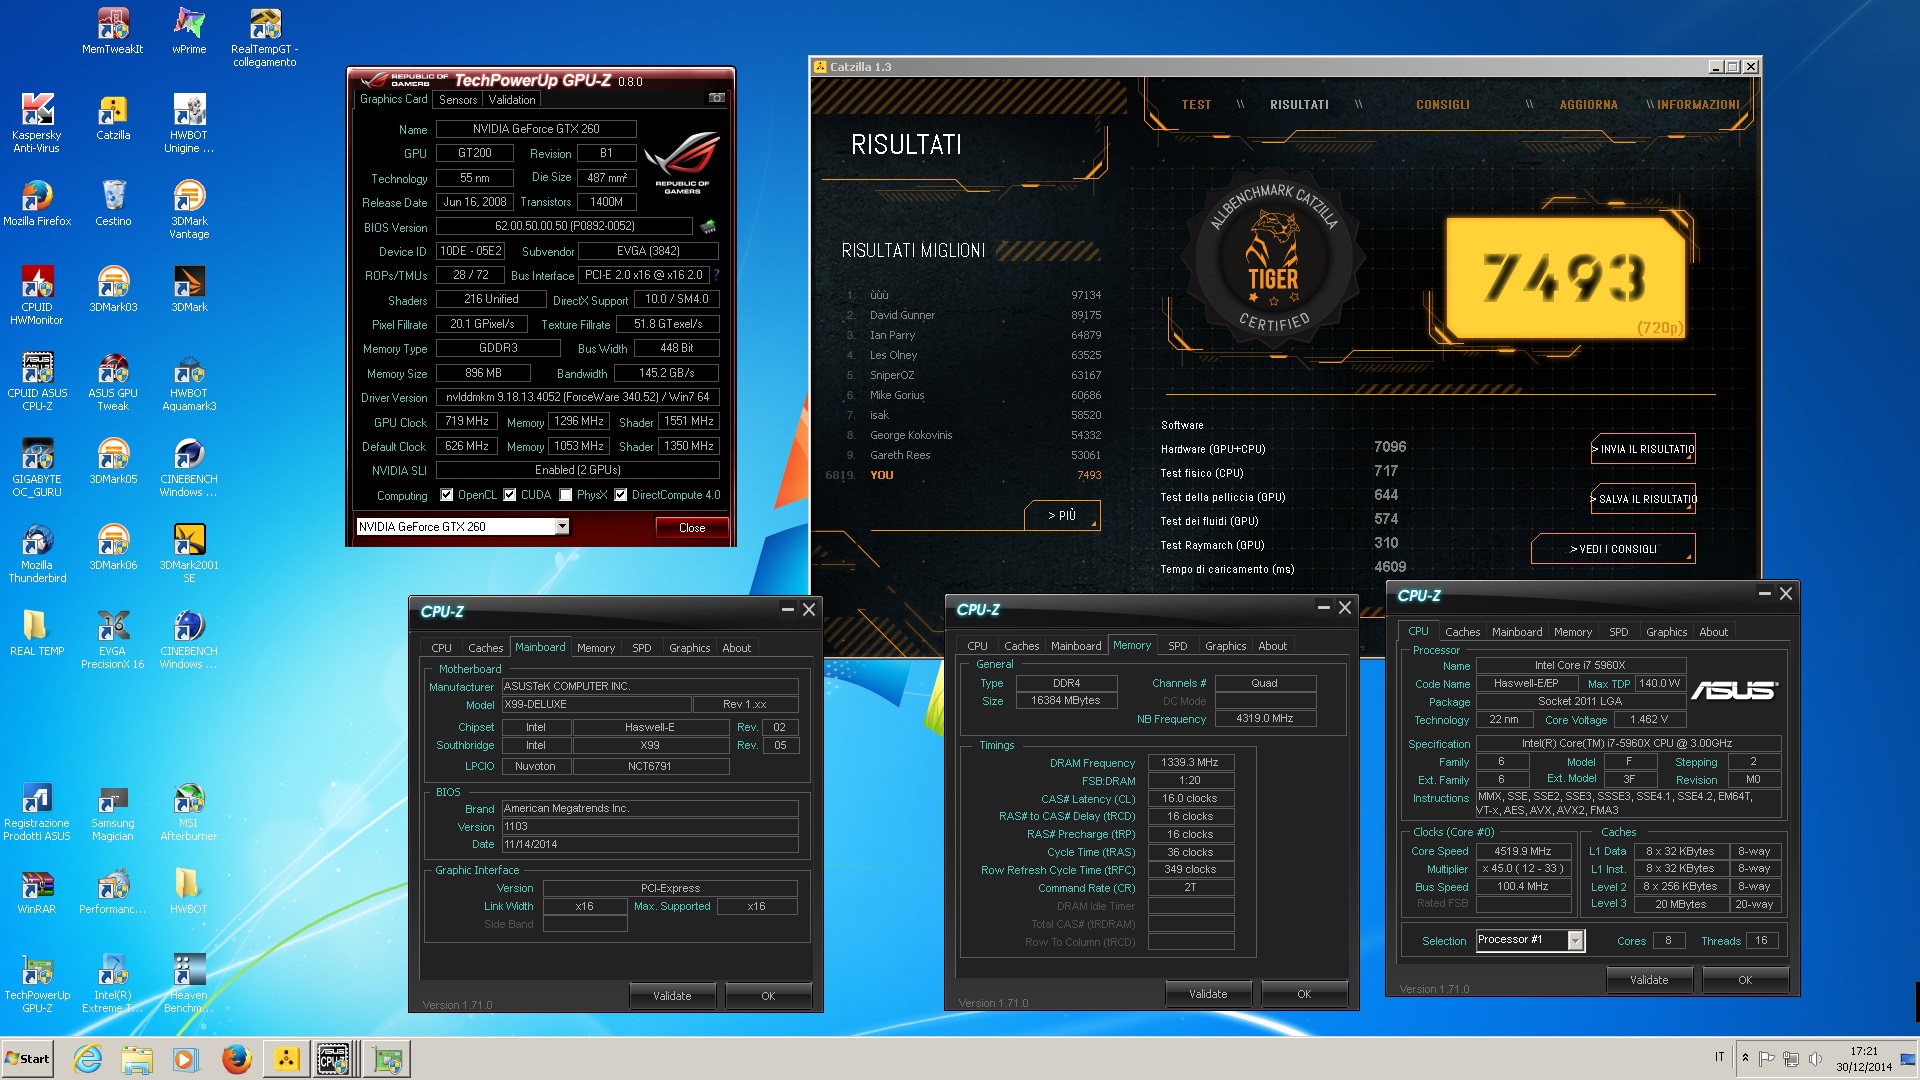Open the Catzilla desktop shortcut
The width and height of the screenshot is (1920, 1080).
point(113,117)
